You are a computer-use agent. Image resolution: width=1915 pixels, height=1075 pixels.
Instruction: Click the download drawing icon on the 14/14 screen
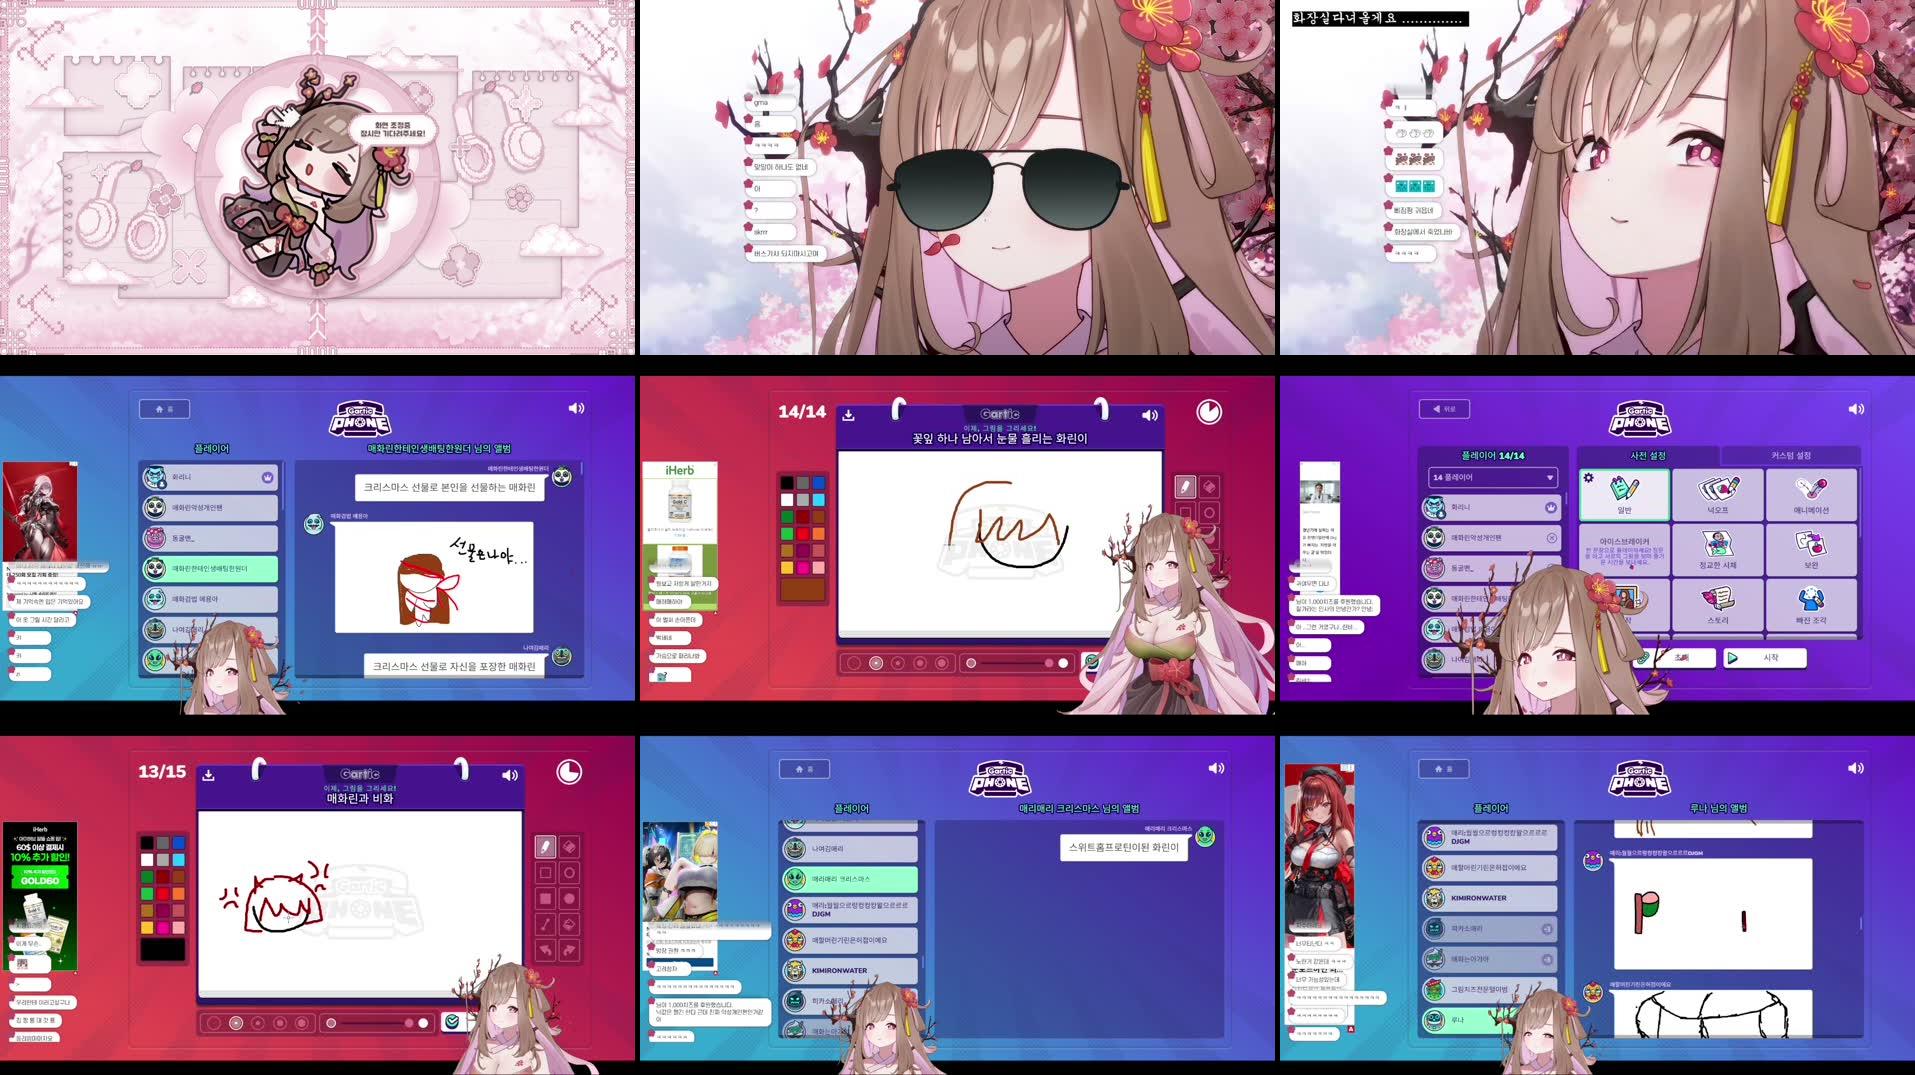pyautogui.click(x=849, y=414)
